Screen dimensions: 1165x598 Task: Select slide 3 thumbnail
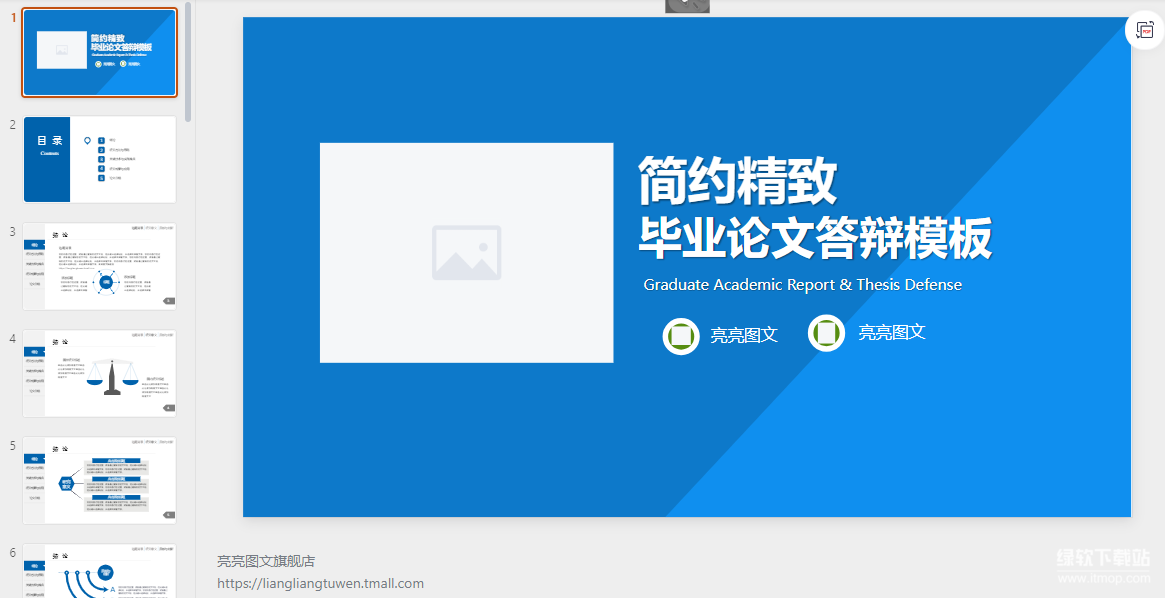point(100,266)
